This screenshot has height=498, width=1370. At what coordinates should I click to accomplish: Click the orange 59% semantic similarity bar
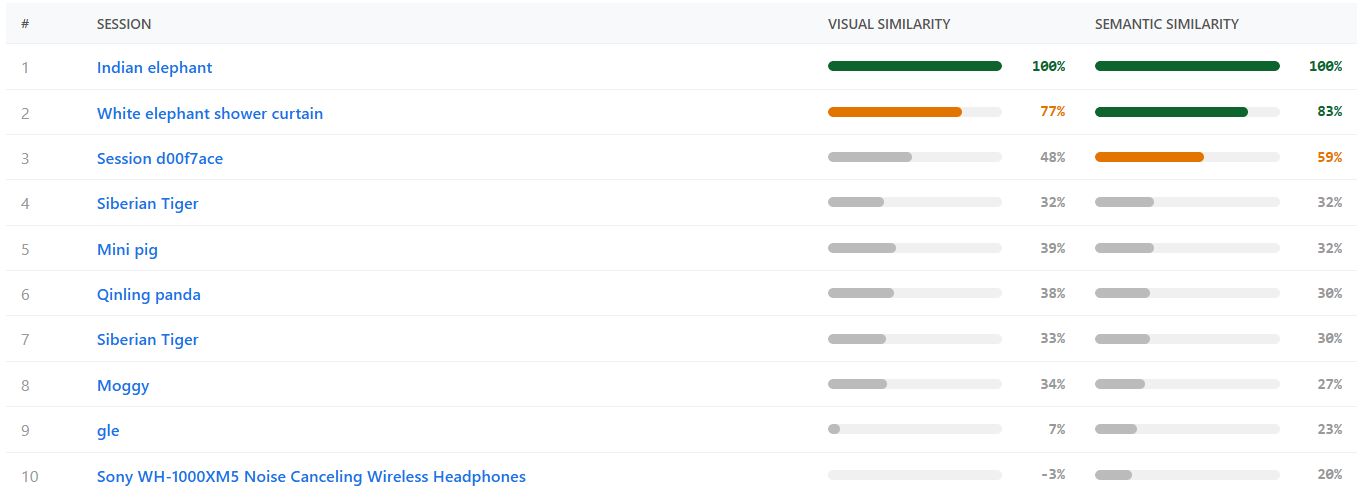(1149, 157)
